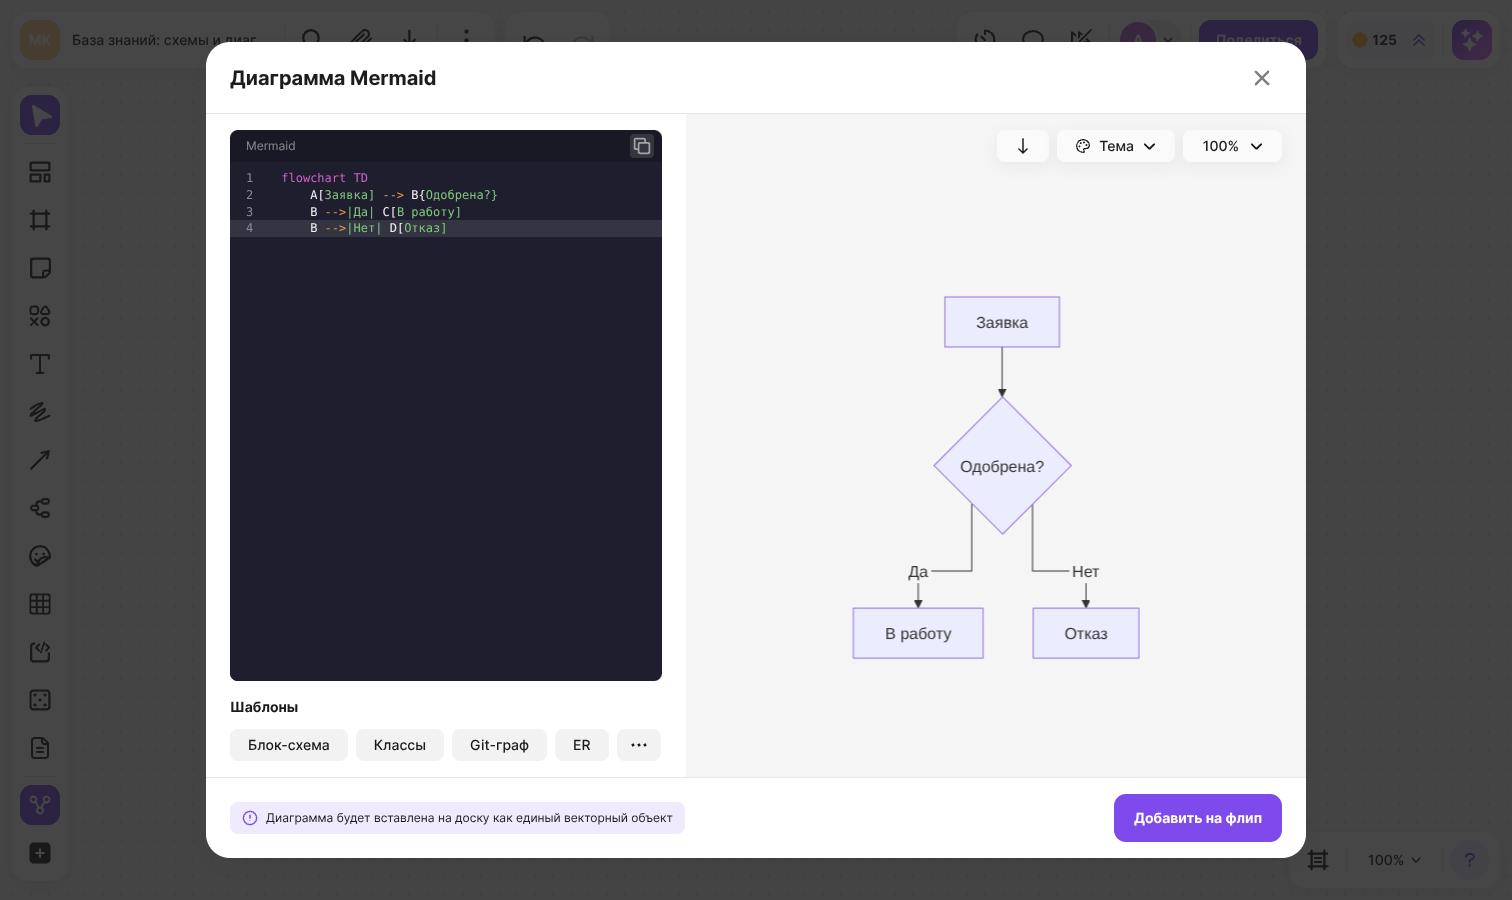Viewport: 1512px width, 900px height.
Task: Select the shapes tool in the left sidebar
Action: point(40,316)
